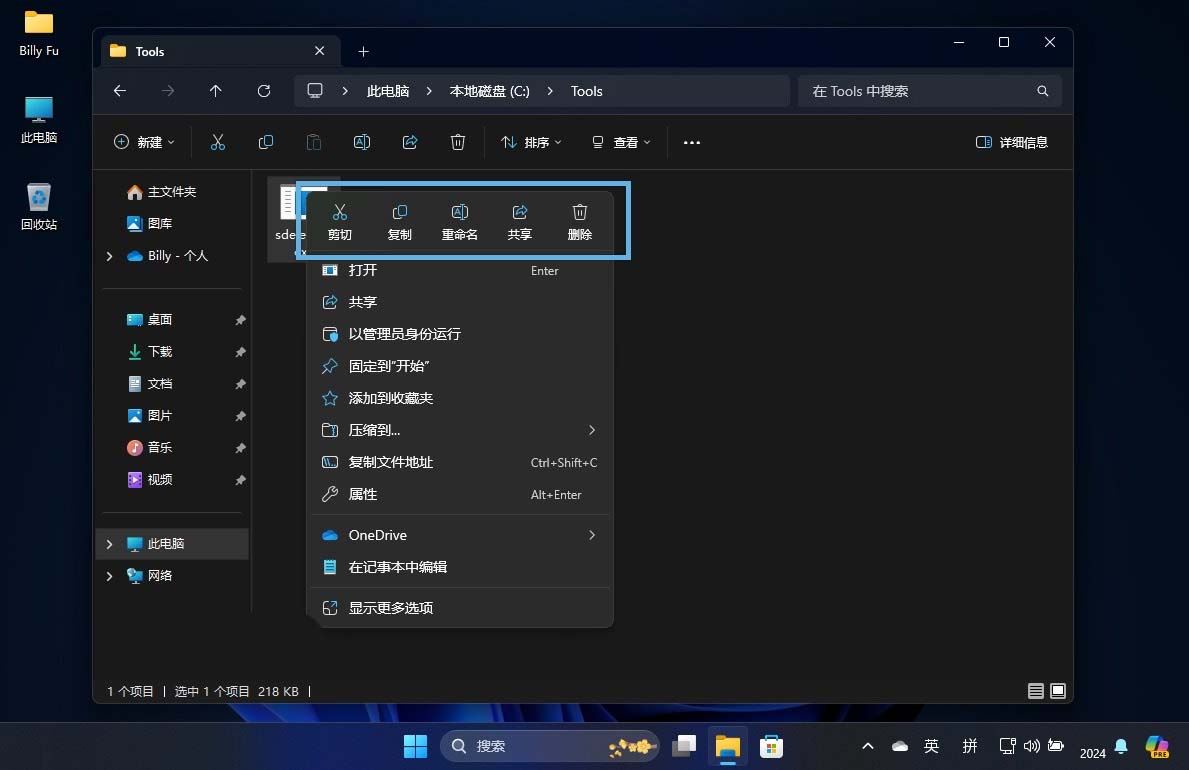Choose 以管理员身份运行 Run as administrator

tap(462, 334)
